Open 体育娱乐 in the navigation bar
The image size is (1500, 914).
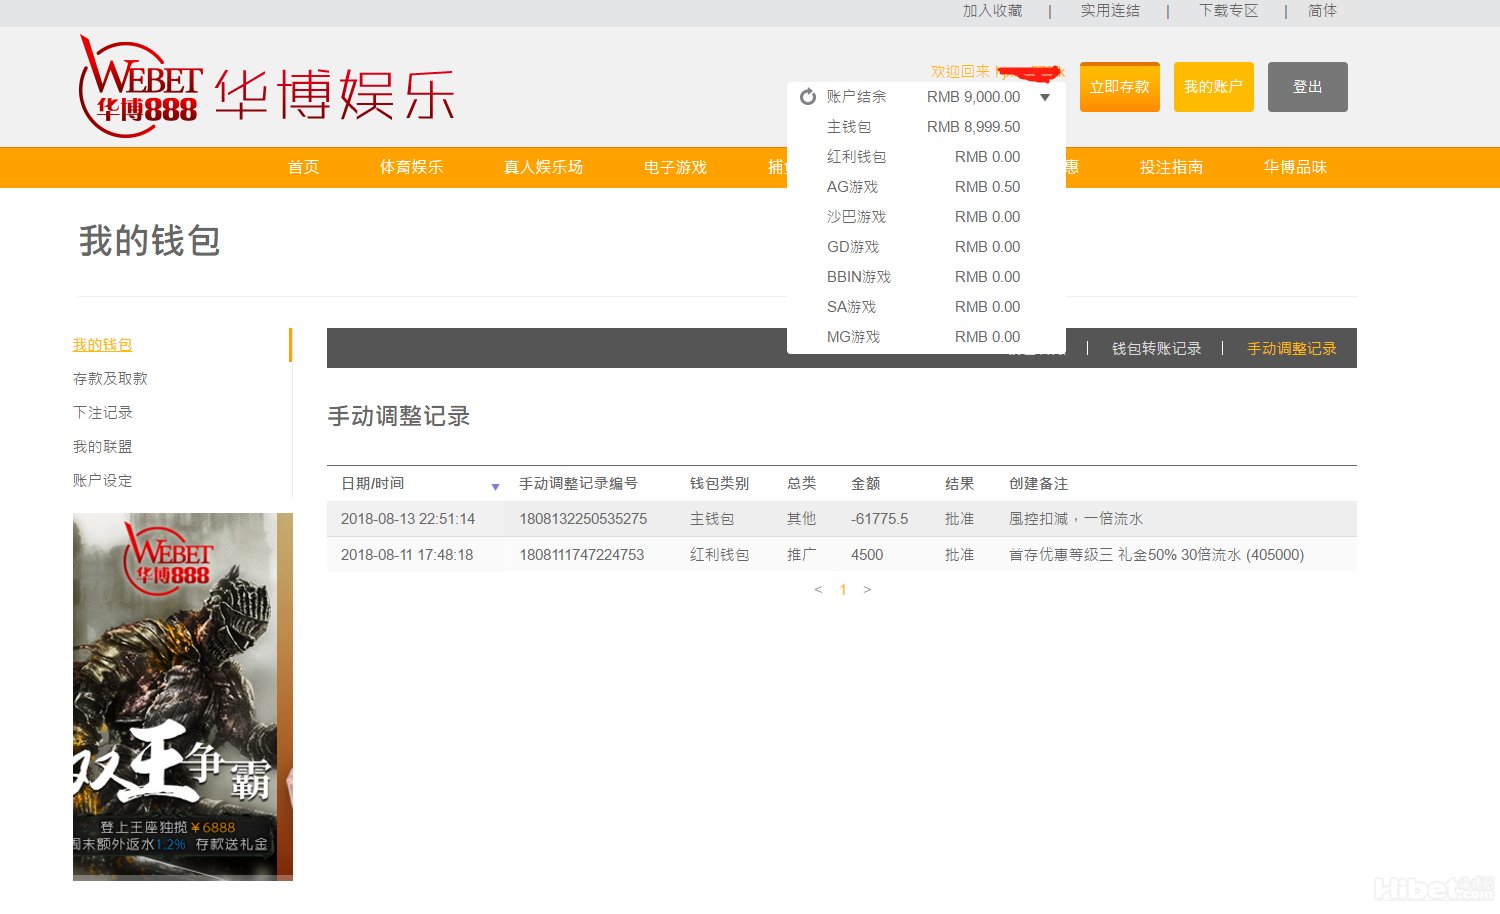[411, 167]
